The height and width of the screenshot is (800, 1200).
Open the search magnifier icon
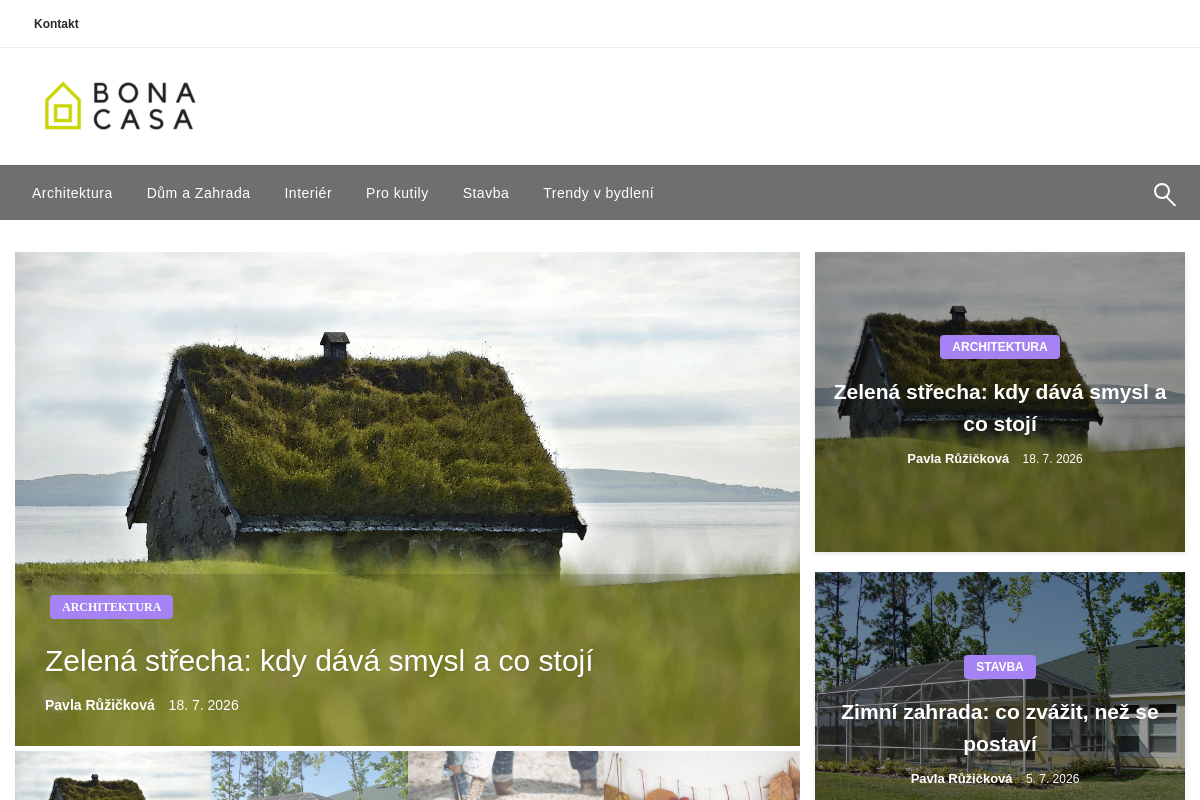1164,194
